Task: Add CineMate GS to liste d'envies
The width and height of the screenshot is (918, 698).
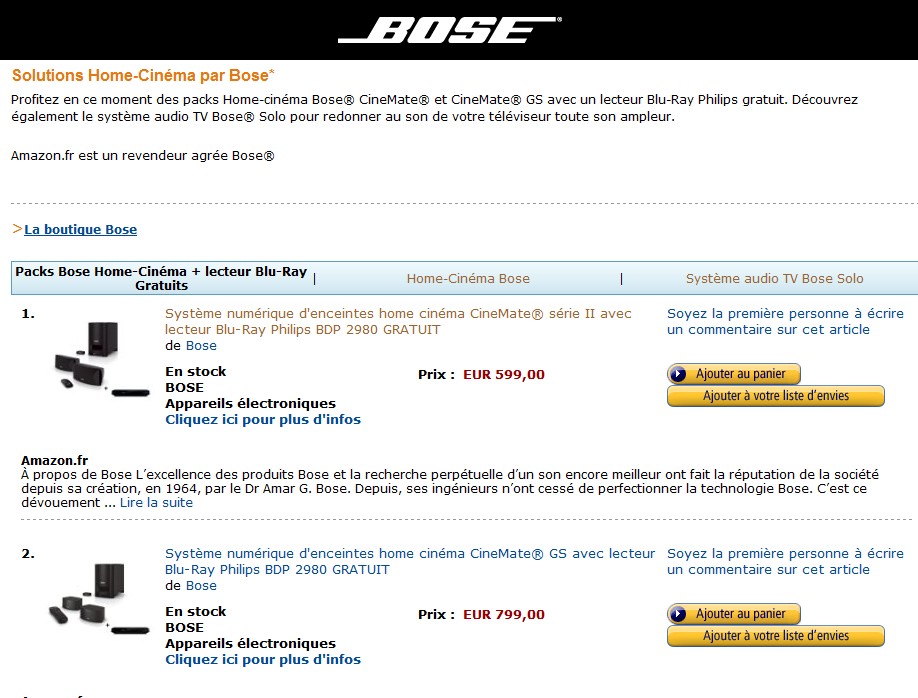Action: point(776,636)
